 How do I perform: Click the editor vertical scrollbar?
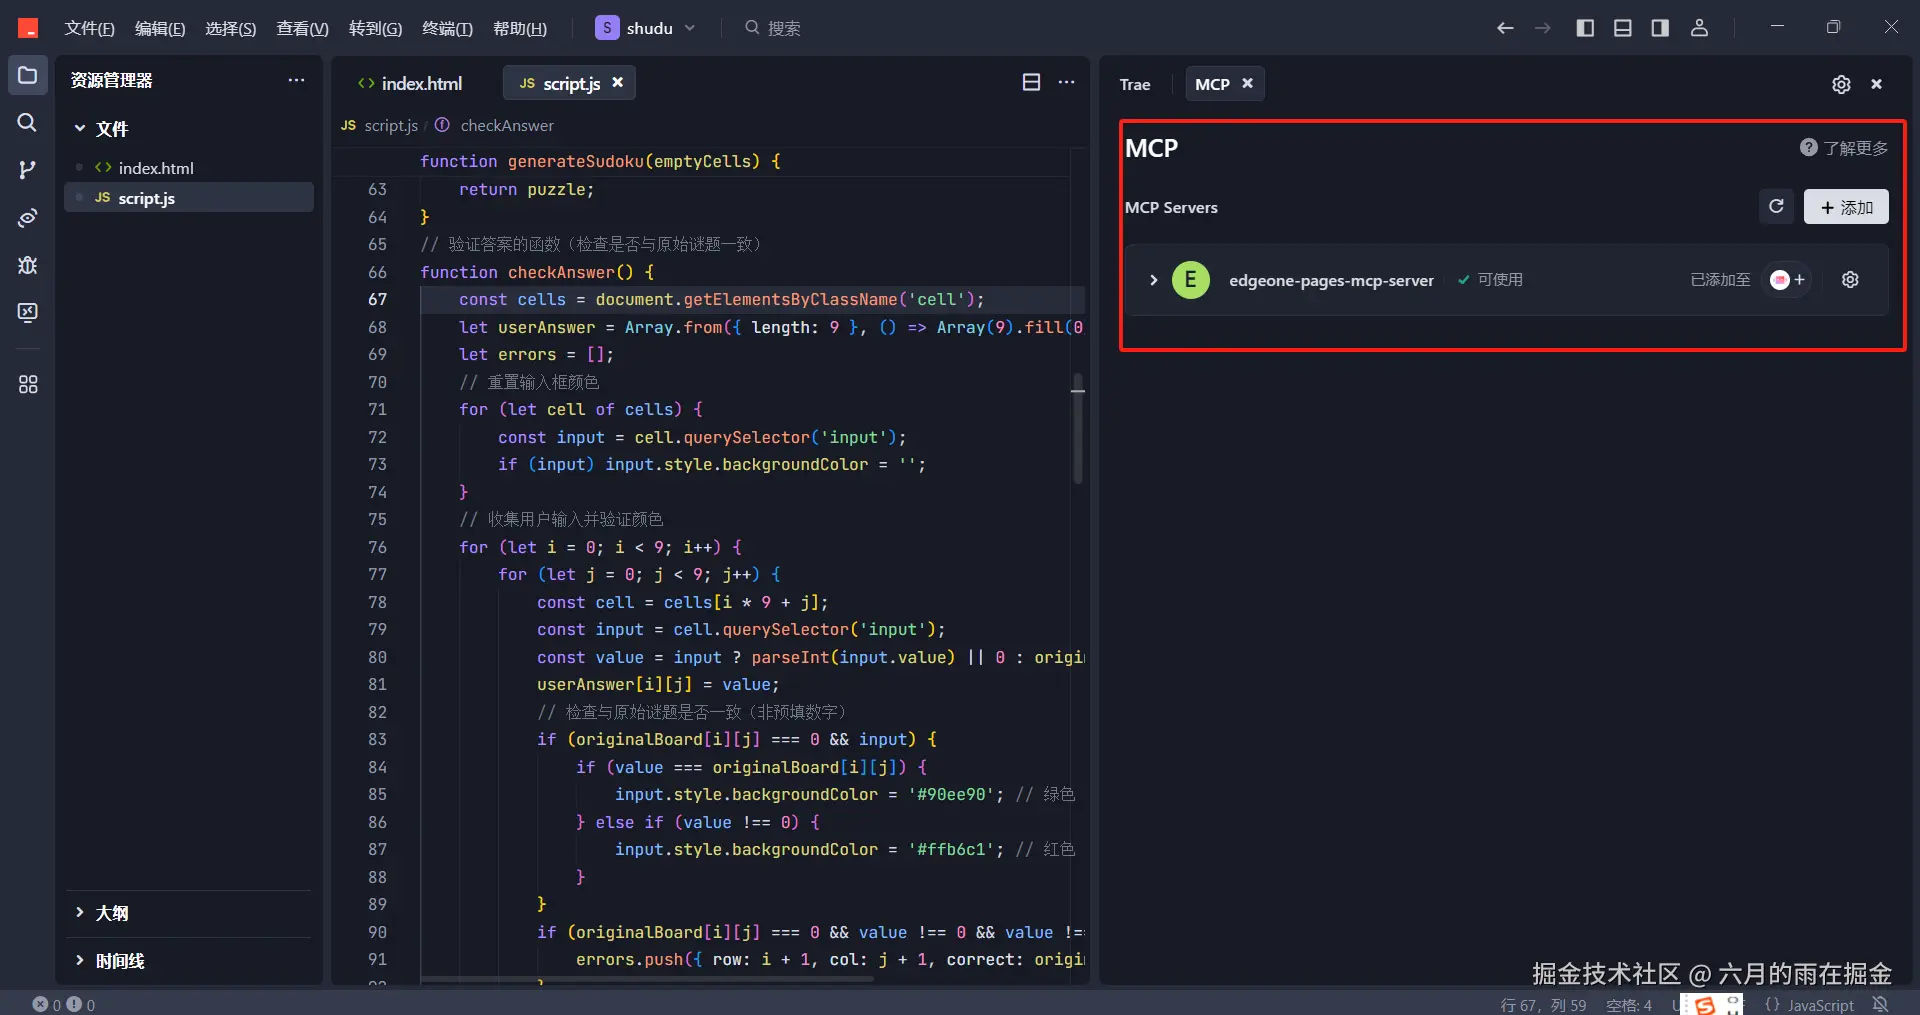click(1077, 430)
